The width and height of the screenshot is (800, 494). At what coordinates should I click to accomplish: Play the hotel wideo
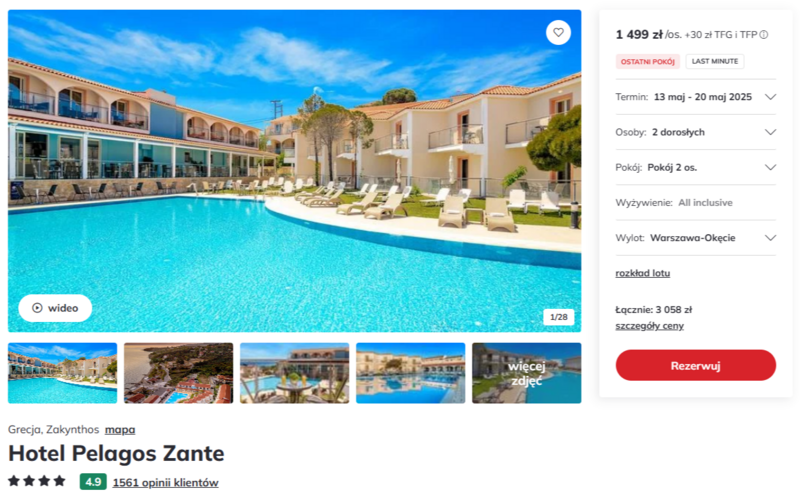pos(55,308)
